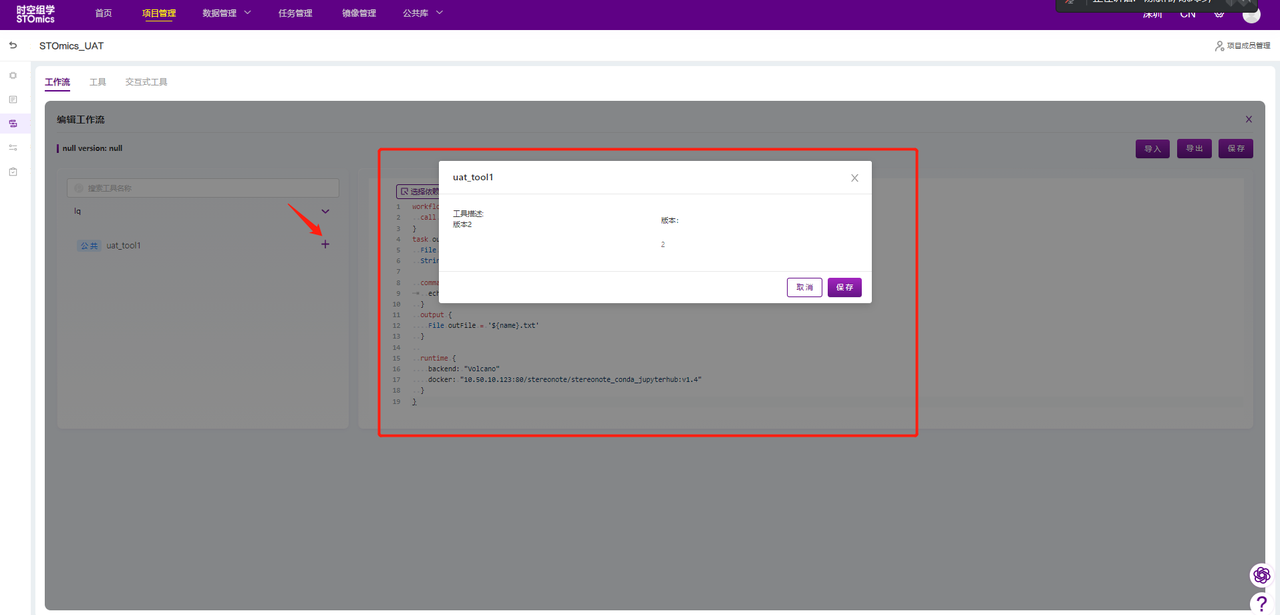
Task: Click the plus icon next to uat_tool1
Action: tap(325, 245)
